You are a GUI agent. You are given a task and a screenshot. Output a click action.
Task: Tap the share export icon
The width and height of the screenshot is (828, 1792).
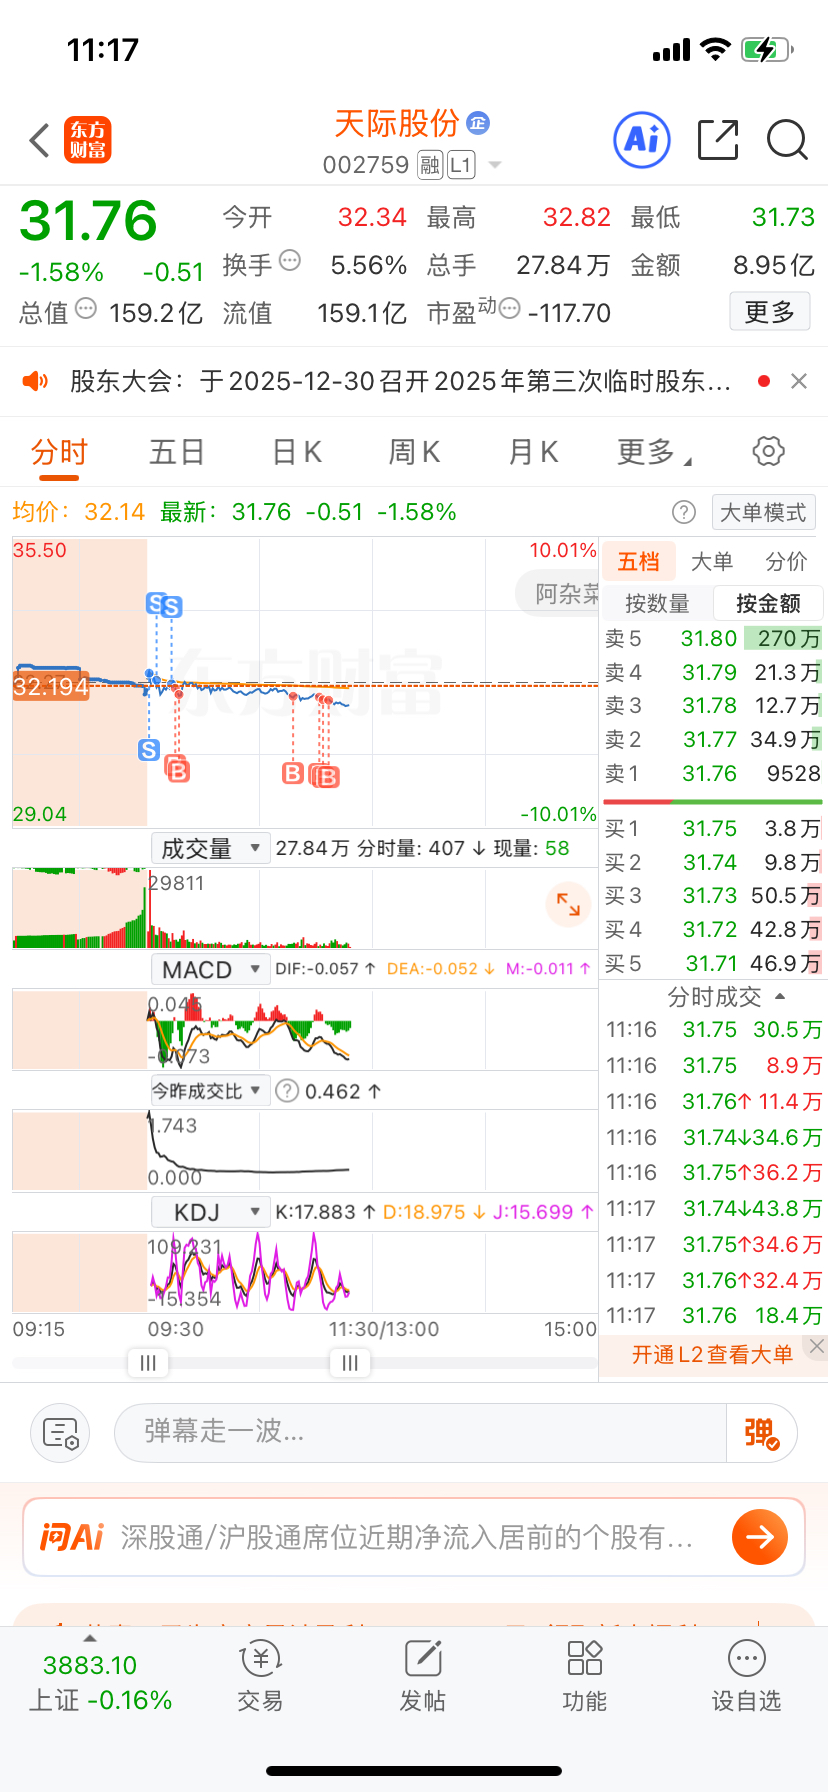(x=717, y=140)
